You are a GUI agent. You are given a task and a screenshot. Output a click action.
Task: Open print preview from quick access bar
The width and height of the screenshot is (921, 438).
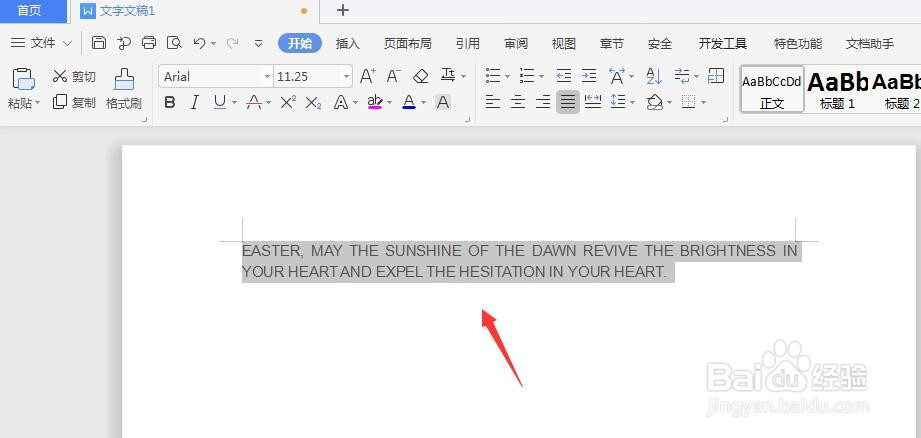pos(174,43)
